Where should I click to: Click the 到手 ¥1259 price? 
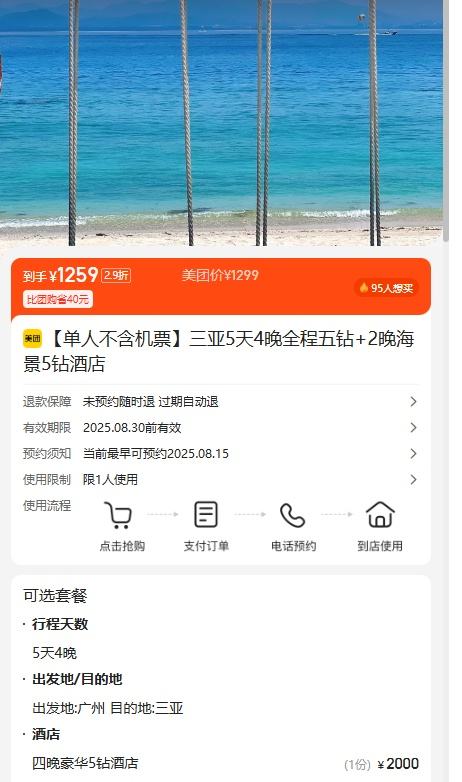pos(60,275)
